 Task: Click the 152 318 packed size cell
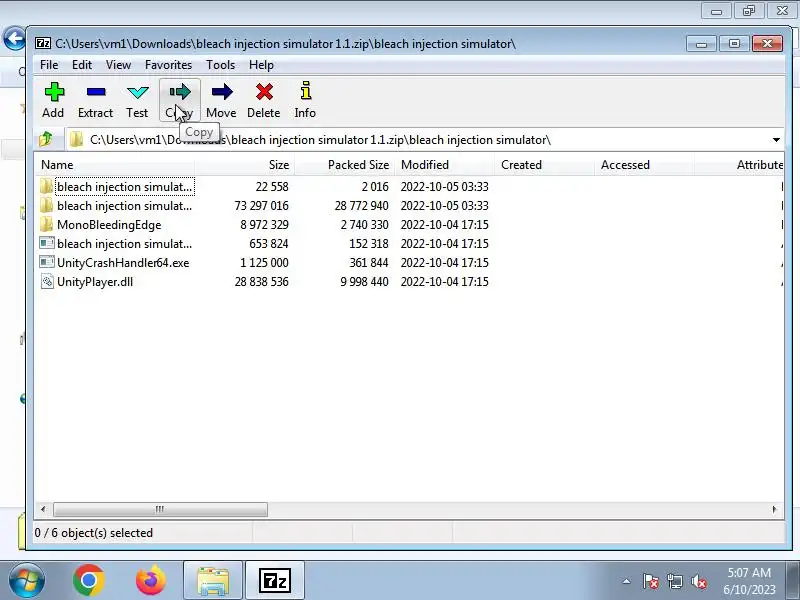tap(369, 244)
